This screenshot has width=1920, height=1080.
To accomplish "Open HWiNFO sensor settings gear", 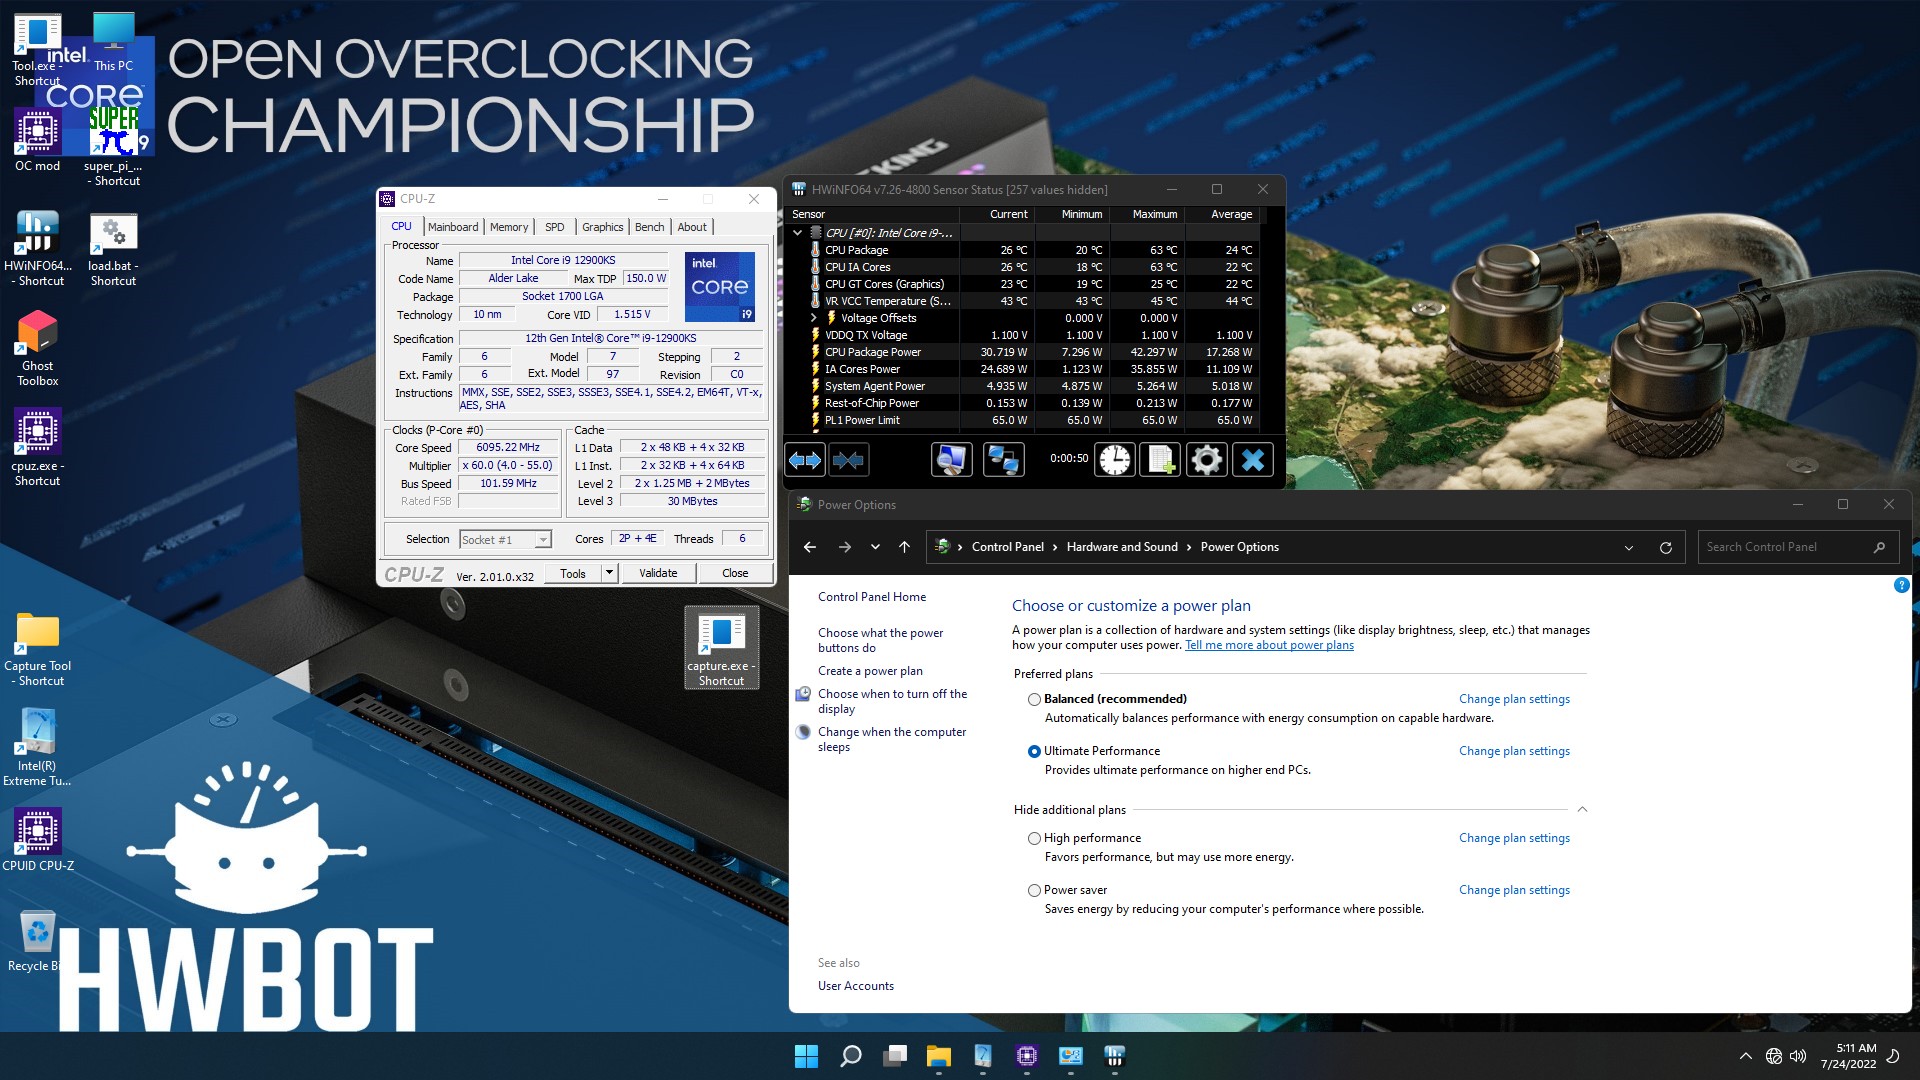I will tap(1206, 460).
